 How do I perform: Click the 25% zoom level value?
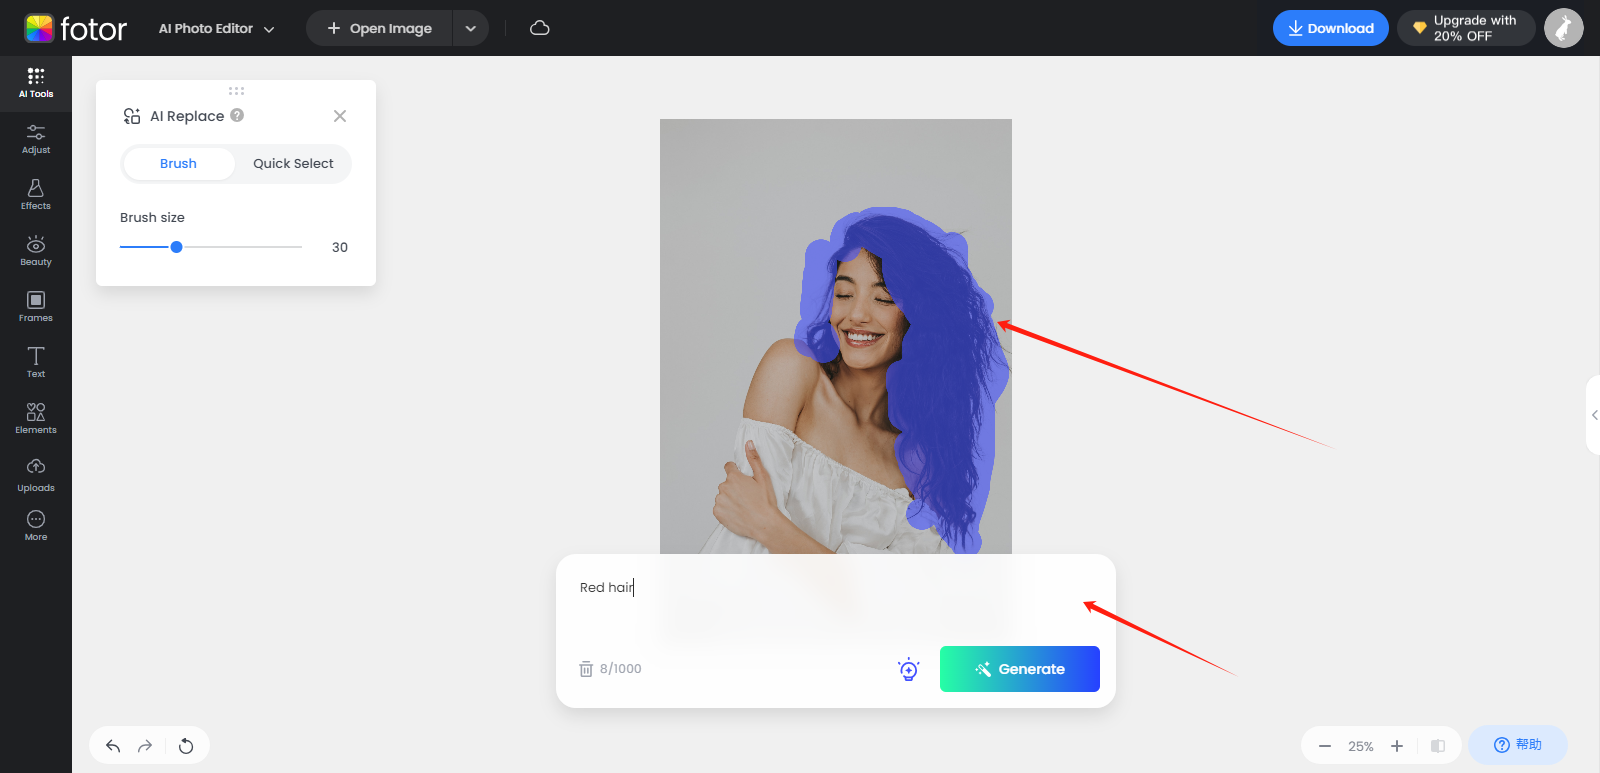(x=1361, y=746)
